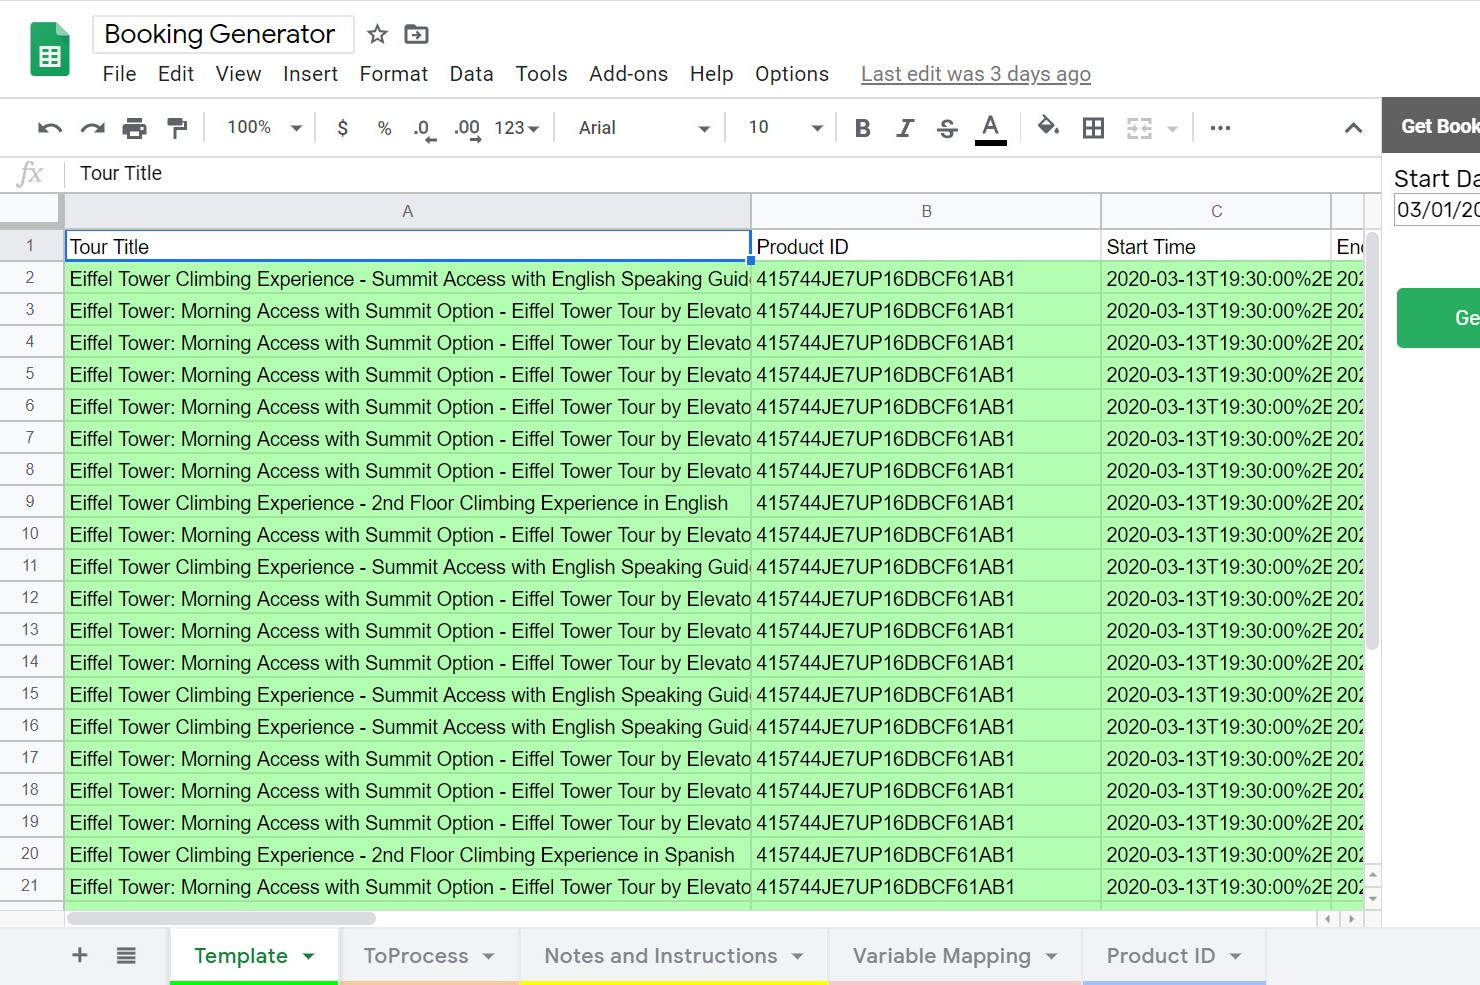Viewport: 1480px width, 985px height.
Task: Click the merge cells icon
Action: click(1139, 128)
